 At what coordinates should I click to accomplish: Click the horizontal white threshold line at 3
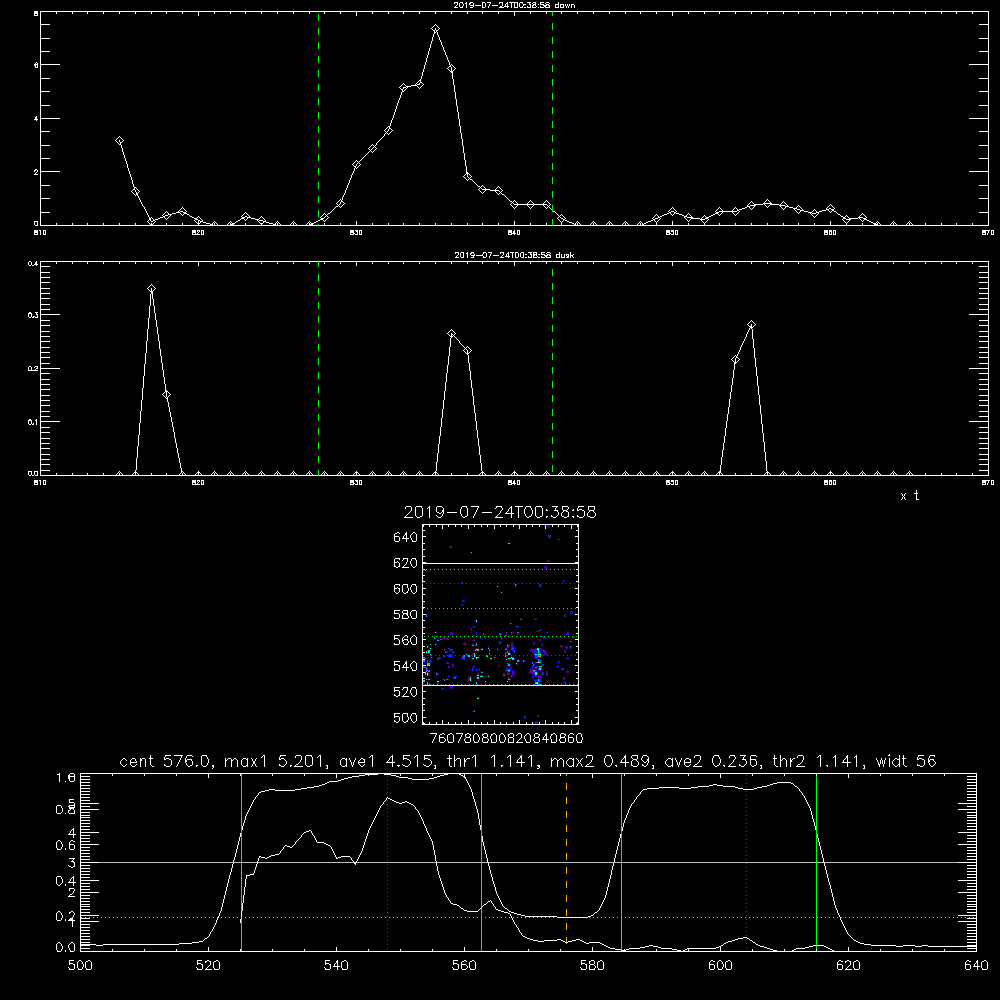[528, 862]
